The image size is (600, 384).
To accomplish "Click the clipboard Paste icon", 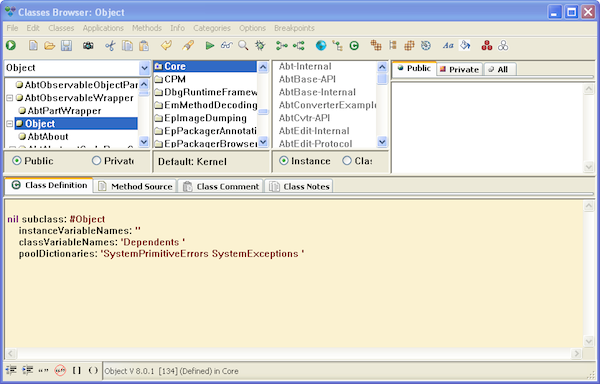I will click(144, 46).
